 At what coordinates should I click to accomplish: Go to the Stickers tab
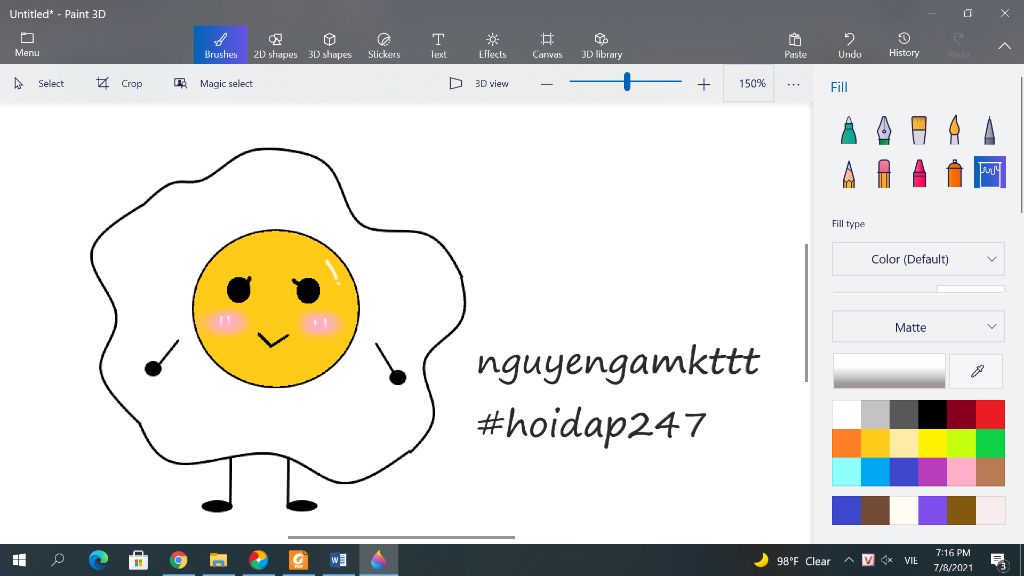[x=384, y=44]
